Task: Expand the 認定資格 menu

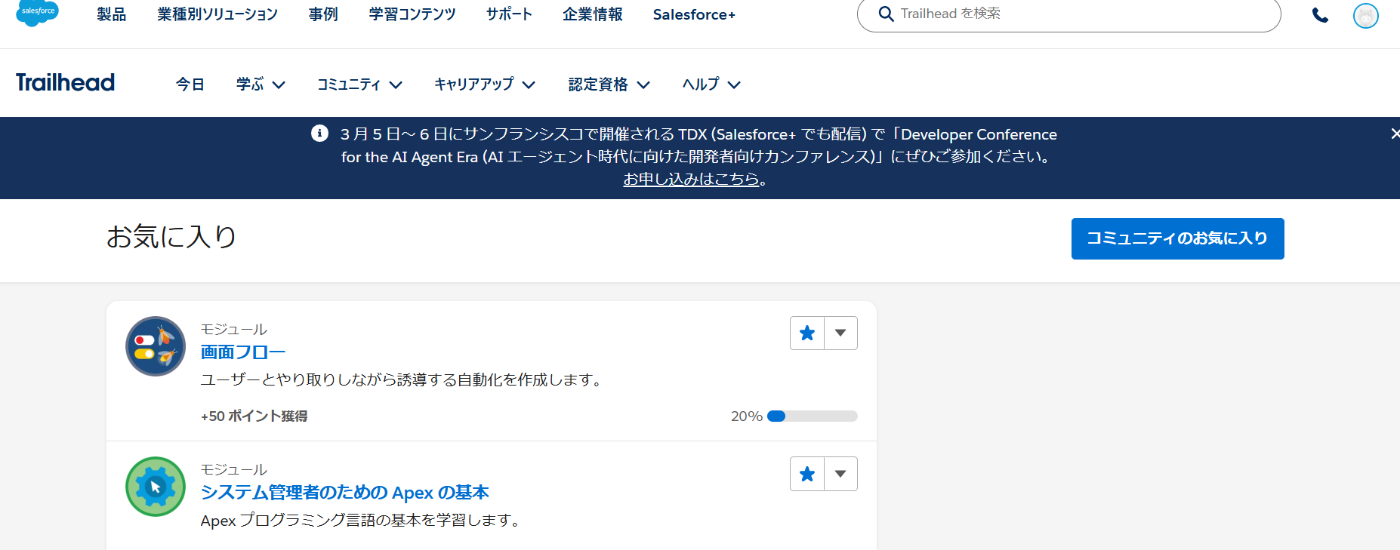Action: pos(609,85)
